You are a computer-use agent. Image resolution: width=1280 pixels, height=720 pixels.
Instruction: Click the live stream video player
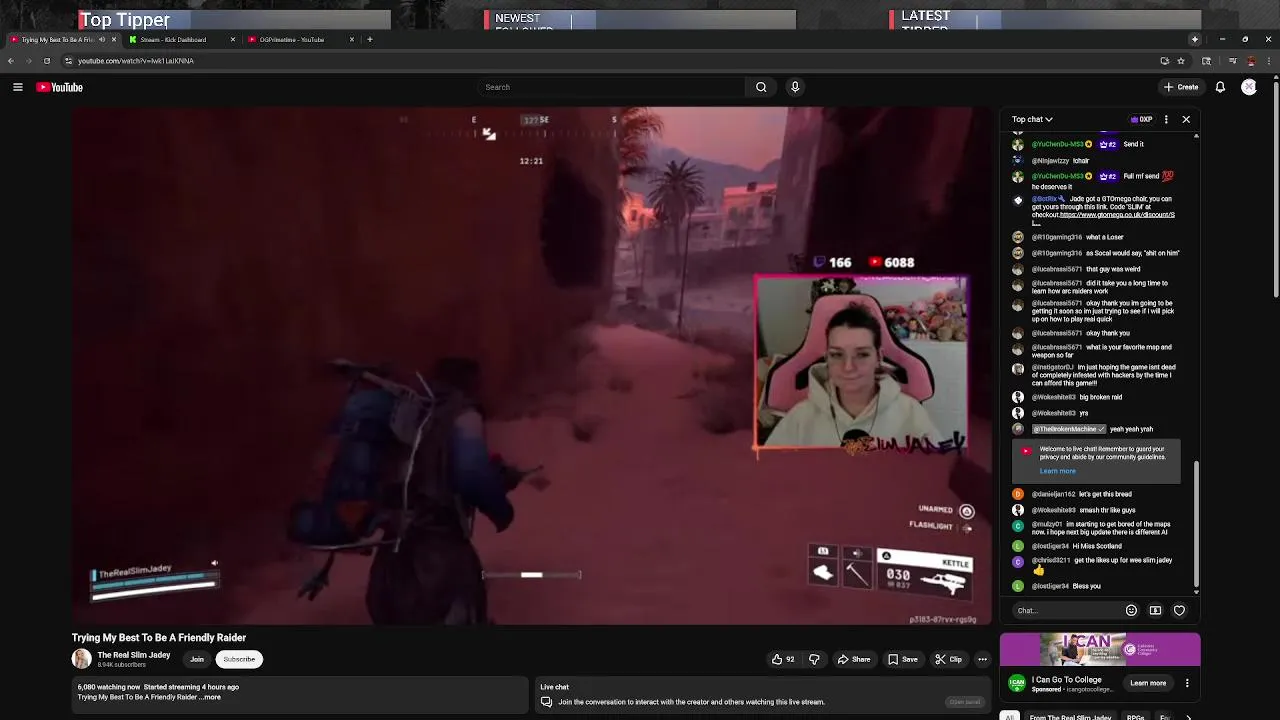point(532,366)
